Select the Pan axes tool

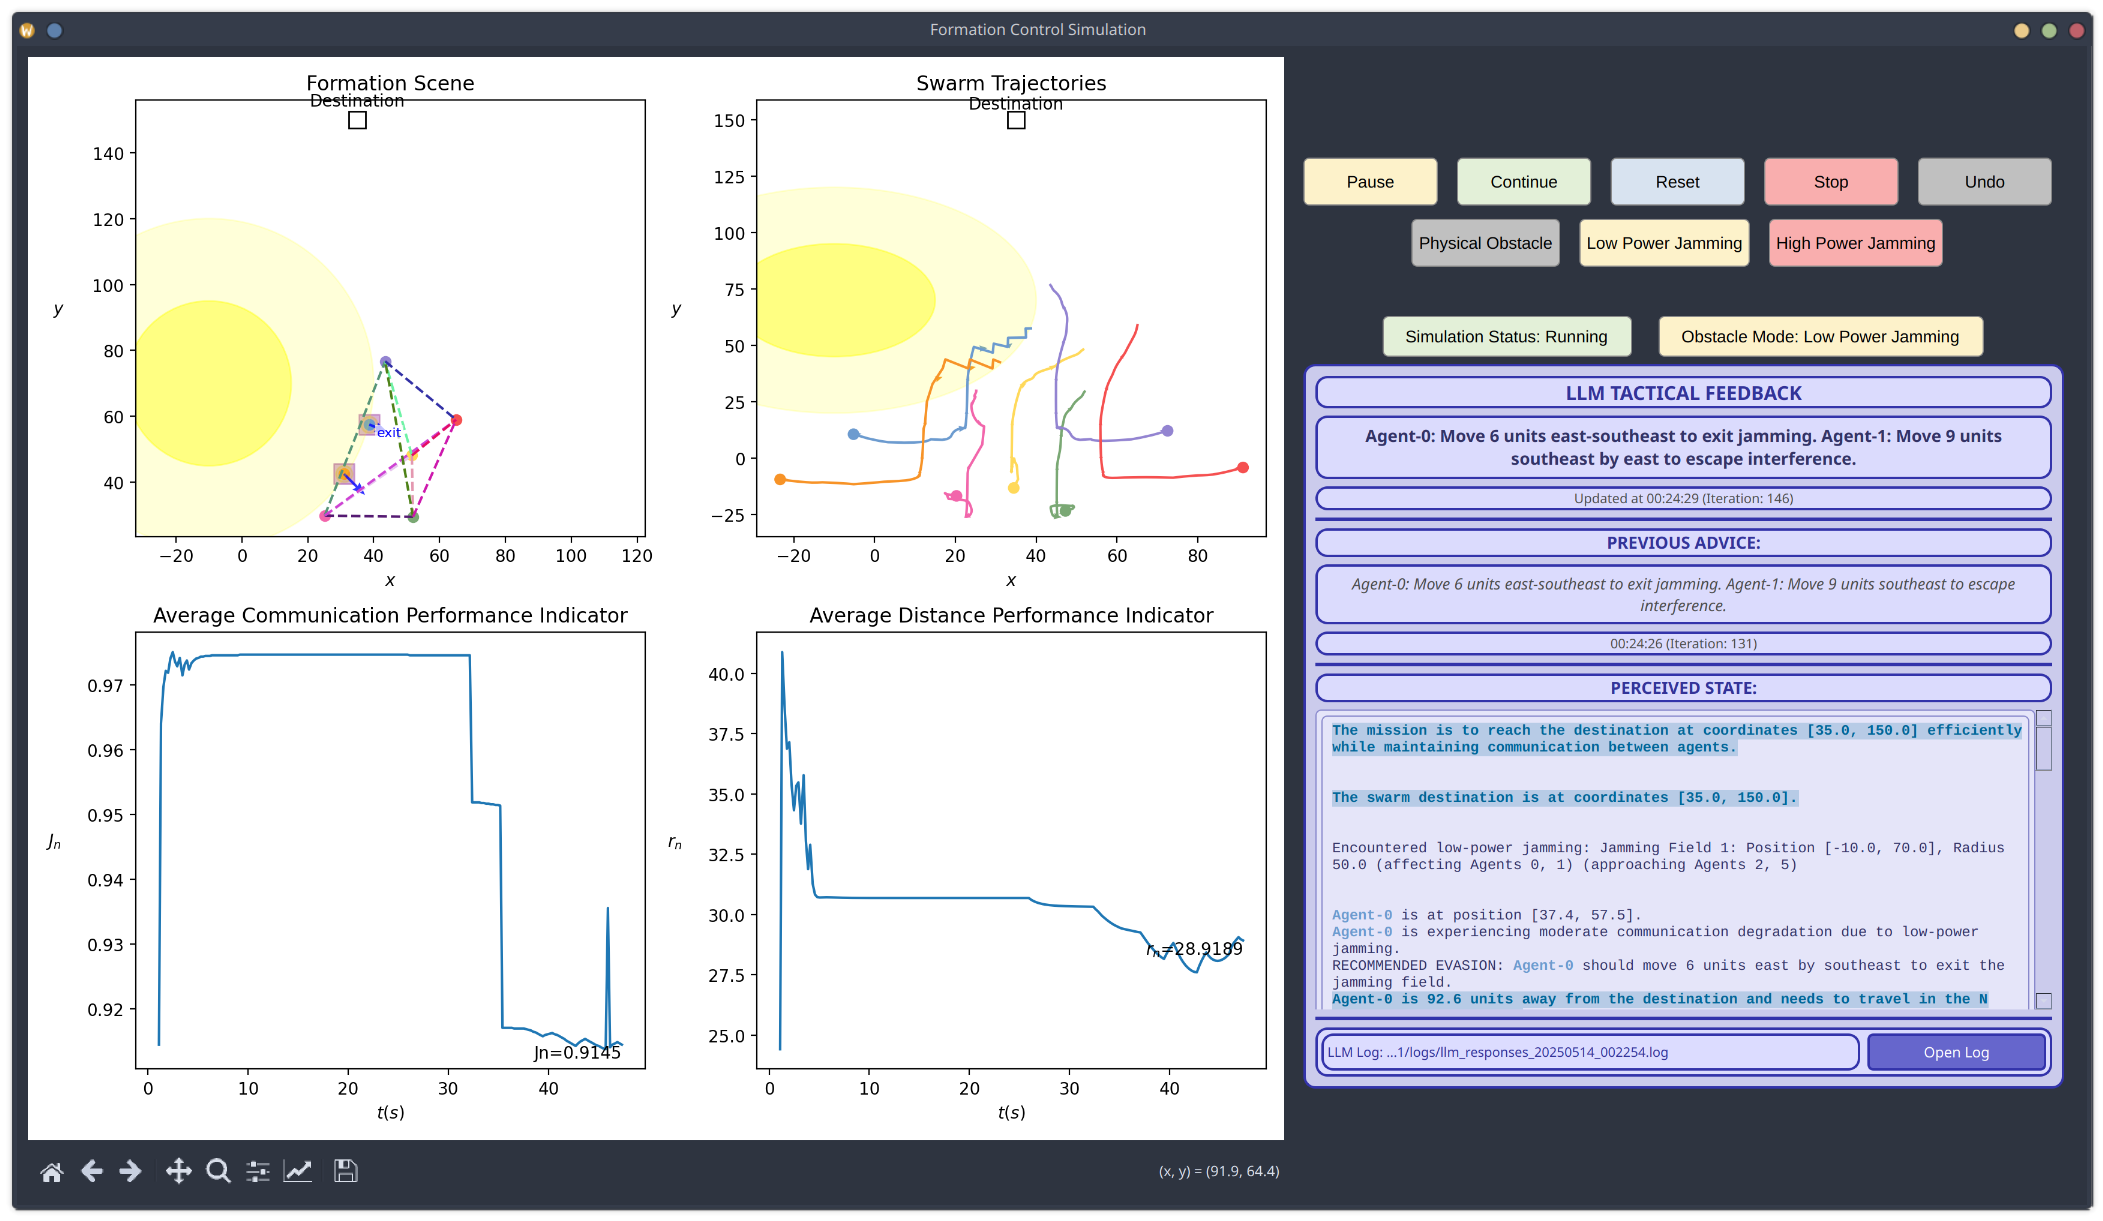point(179,1171)
